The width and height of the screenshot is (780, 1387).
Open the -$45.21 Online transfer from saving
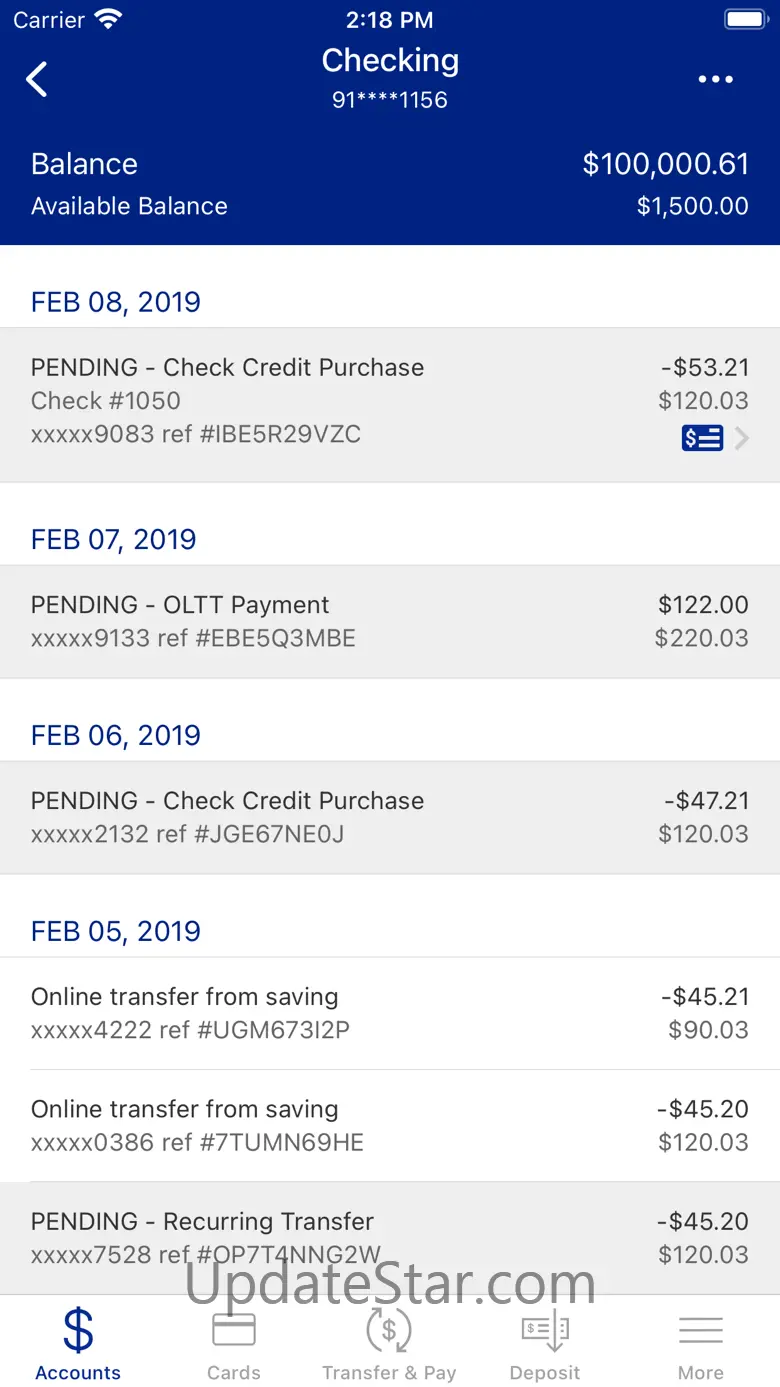point(390,1013)
